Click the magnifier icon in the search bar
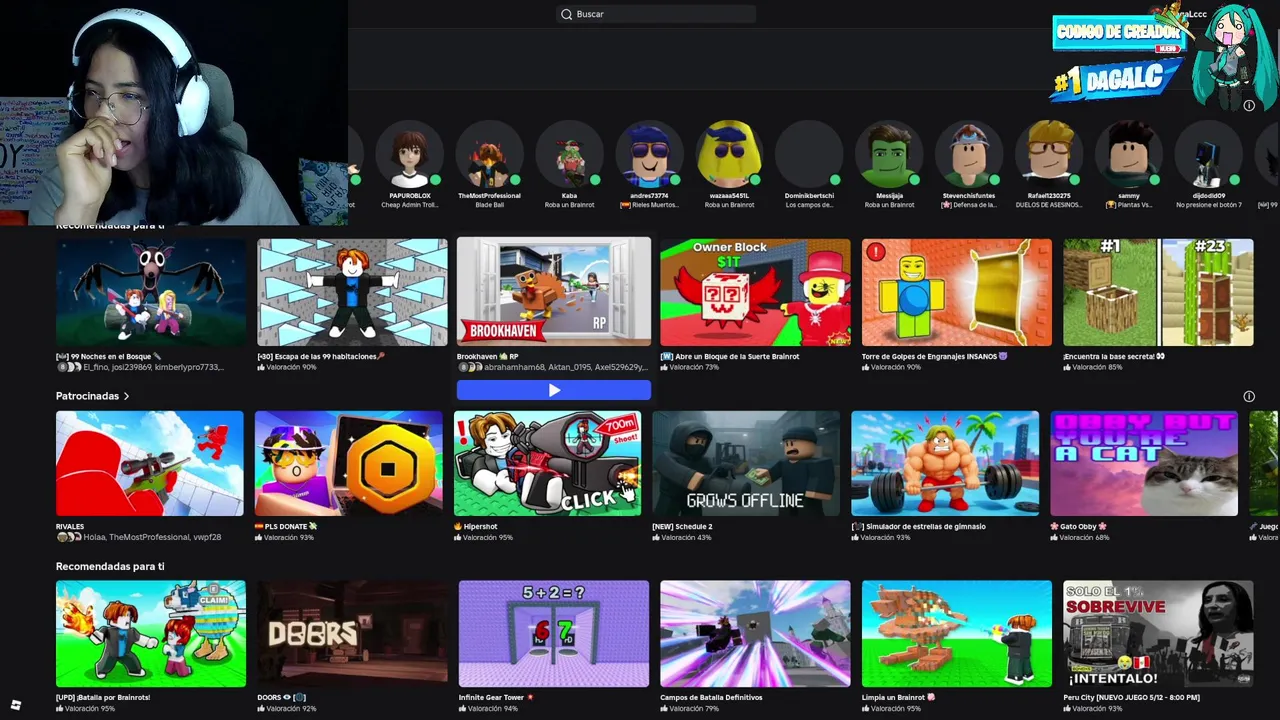1280x720 pixels. coord(566,14)
